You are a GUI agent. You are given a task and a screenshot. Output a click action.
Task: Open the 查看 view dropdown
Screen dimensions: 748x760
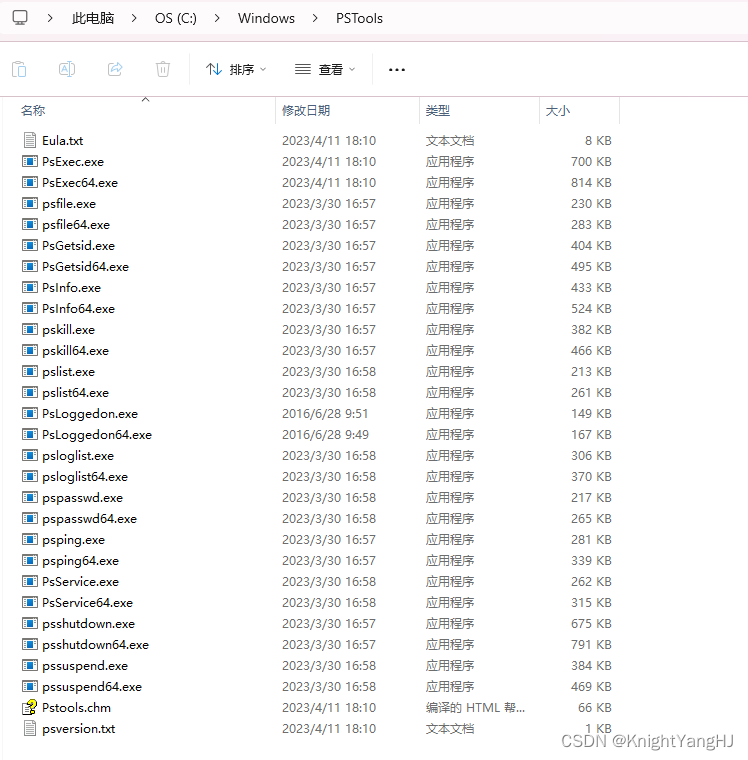[325, 69]
